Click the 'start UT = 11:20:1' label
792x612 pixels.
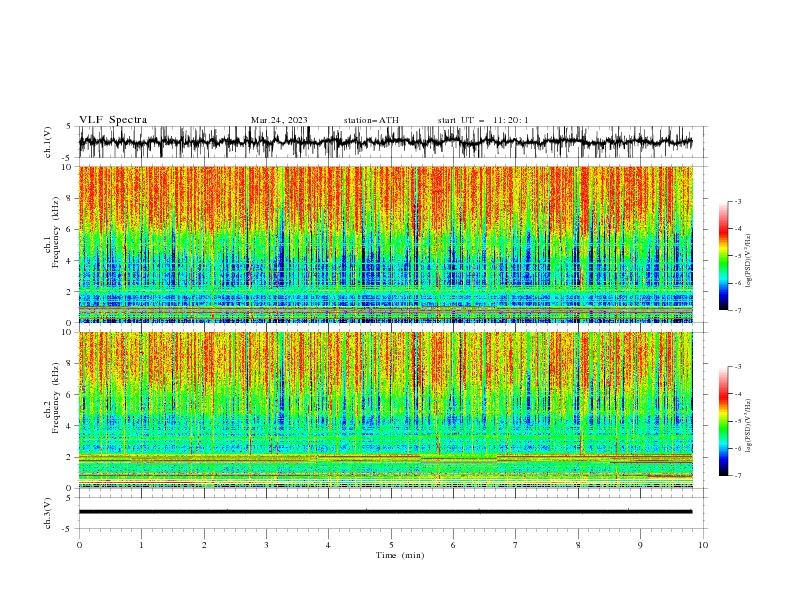(x=483, y=120)
